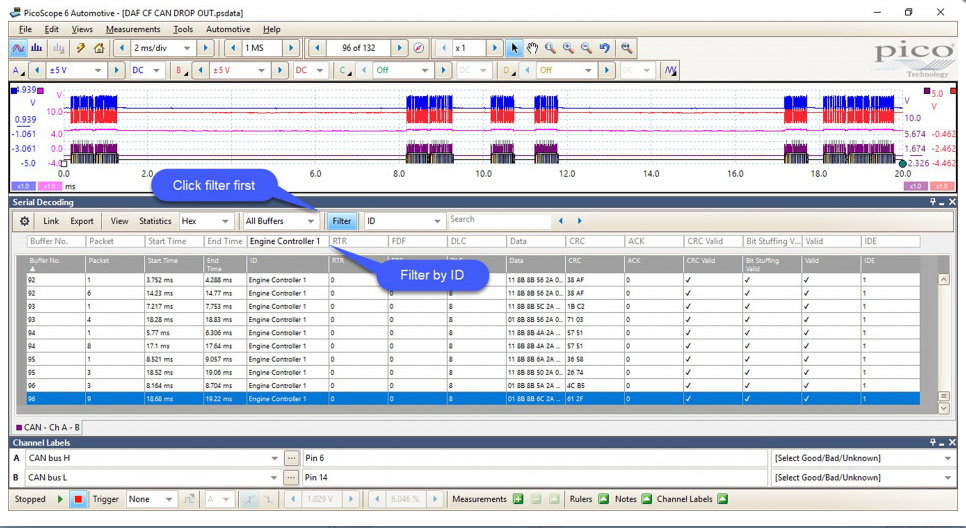Click the ID filter field Engine Controller 1

click(287, 241)
